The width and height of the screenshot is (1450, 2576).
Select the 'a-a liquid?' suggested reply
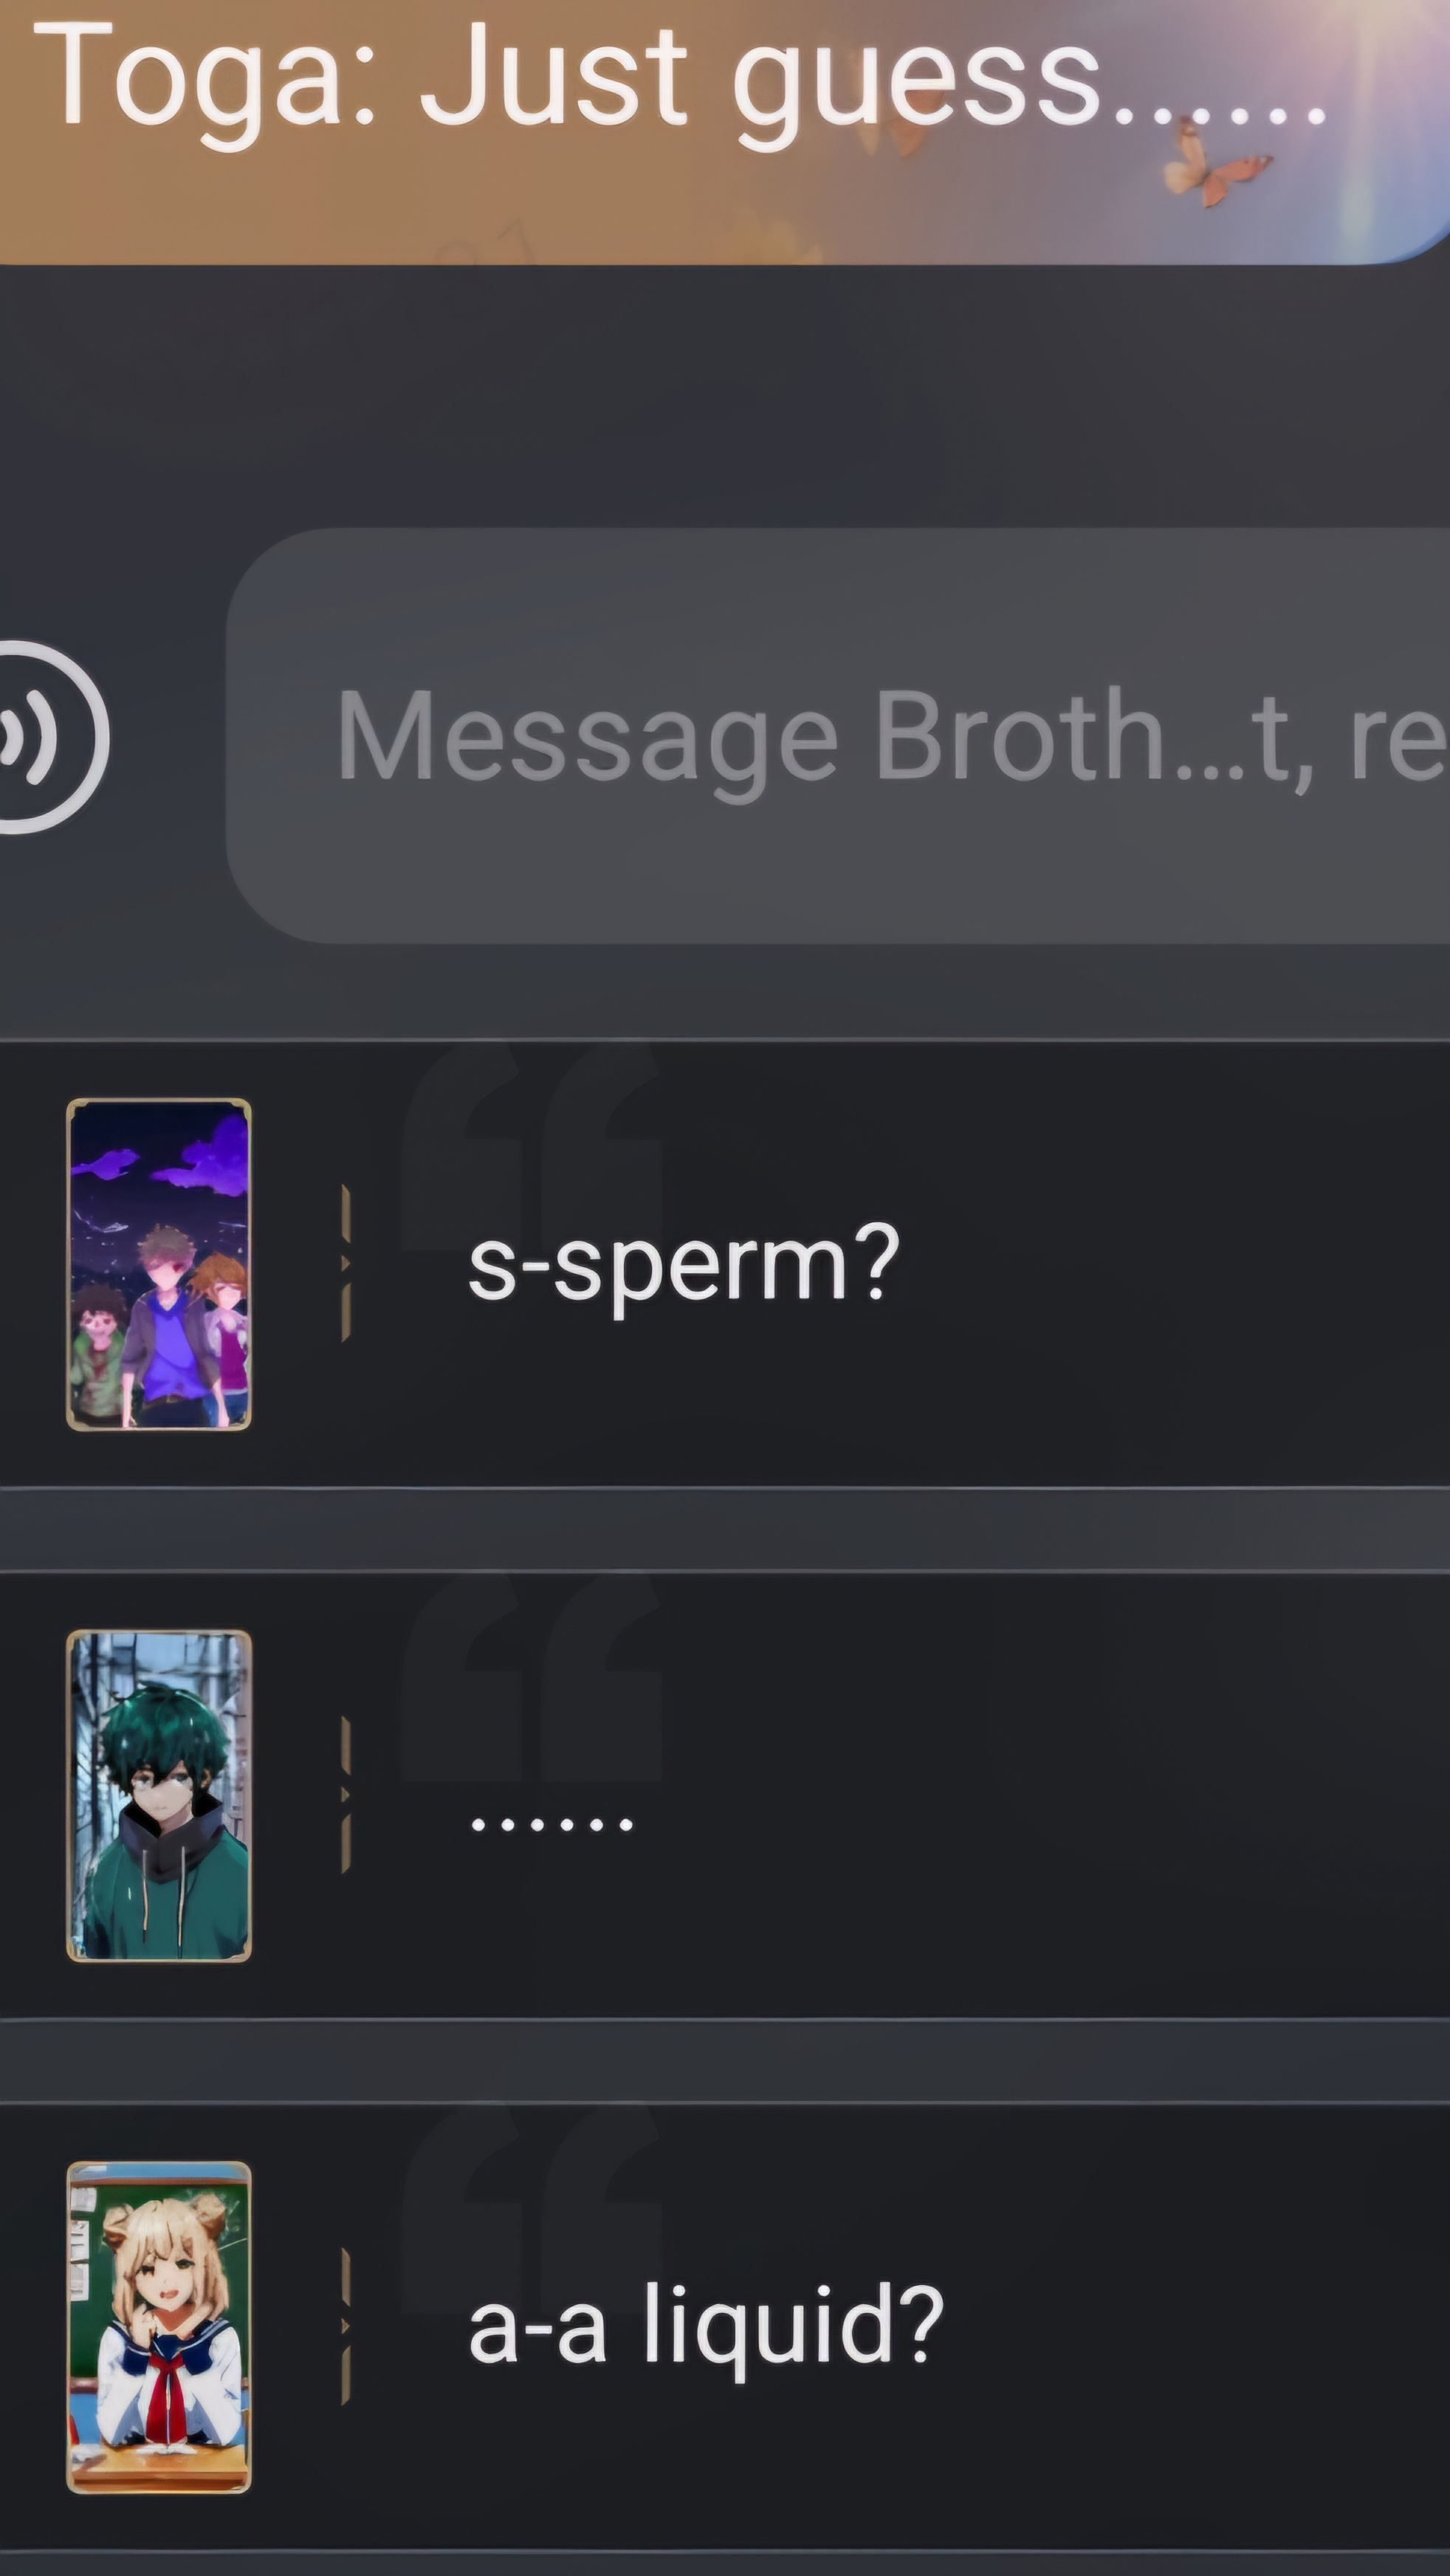click(725, 2327)
